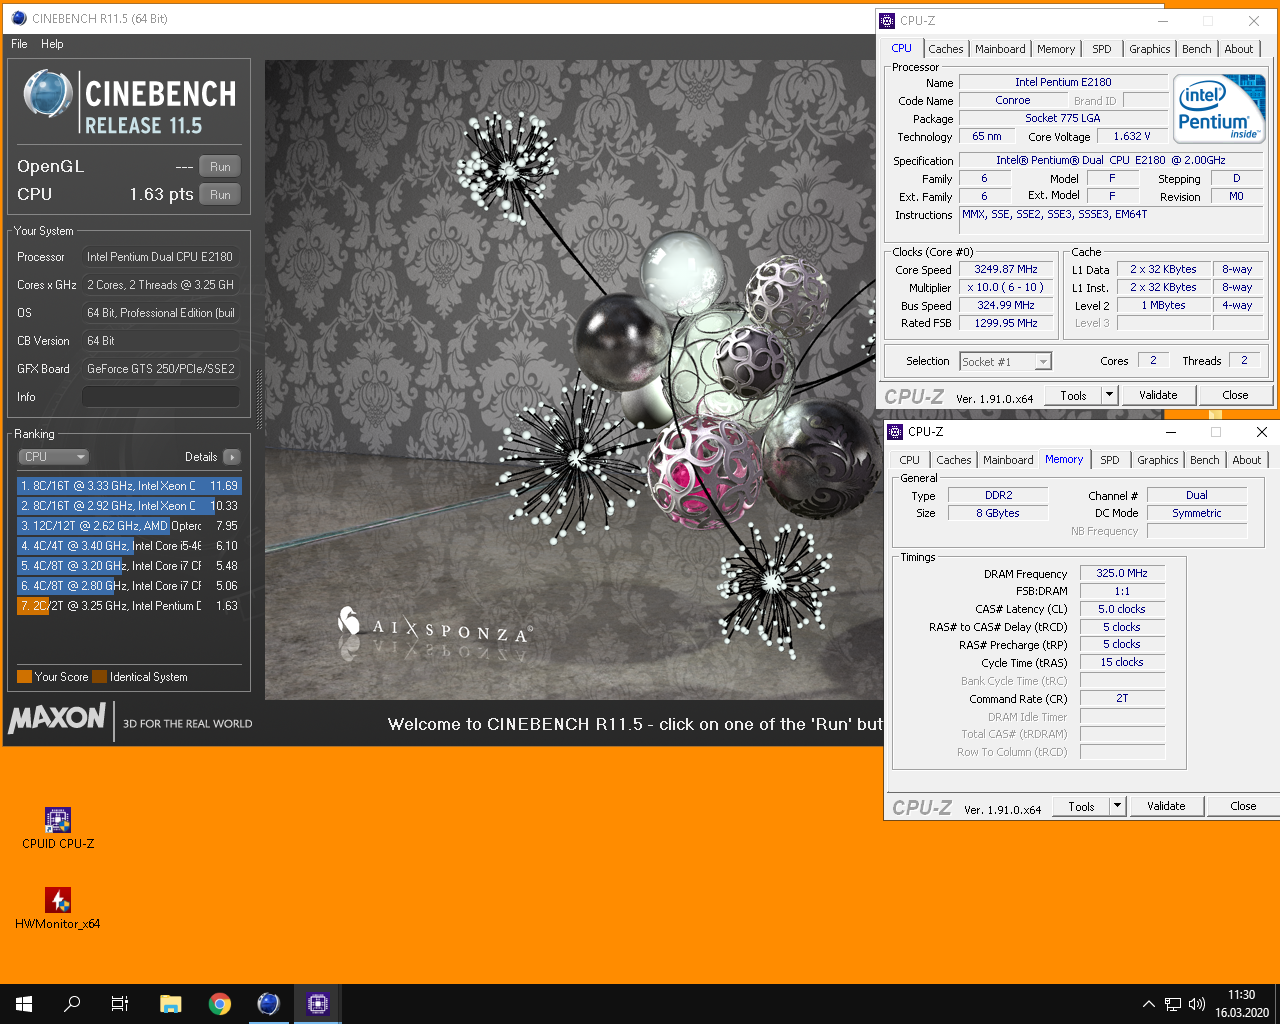Click Validate in upper CPU-Z window

[x=1158, y=396]
